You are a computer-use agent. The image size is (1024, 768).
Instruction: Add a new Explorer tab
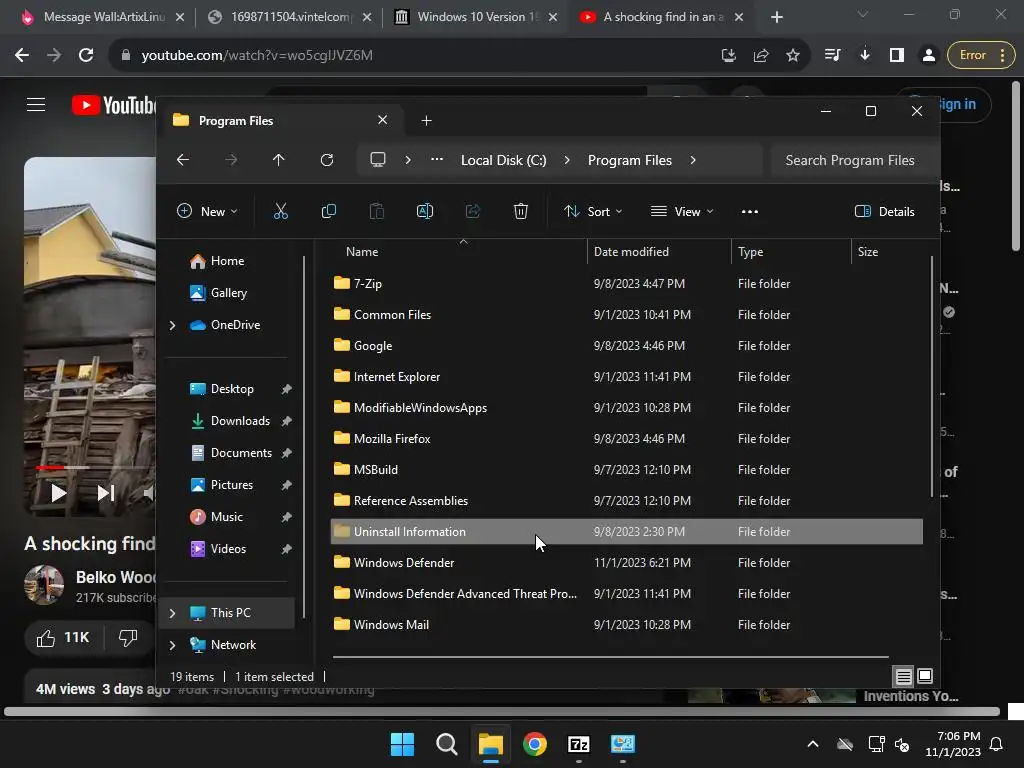click(426, 121)
